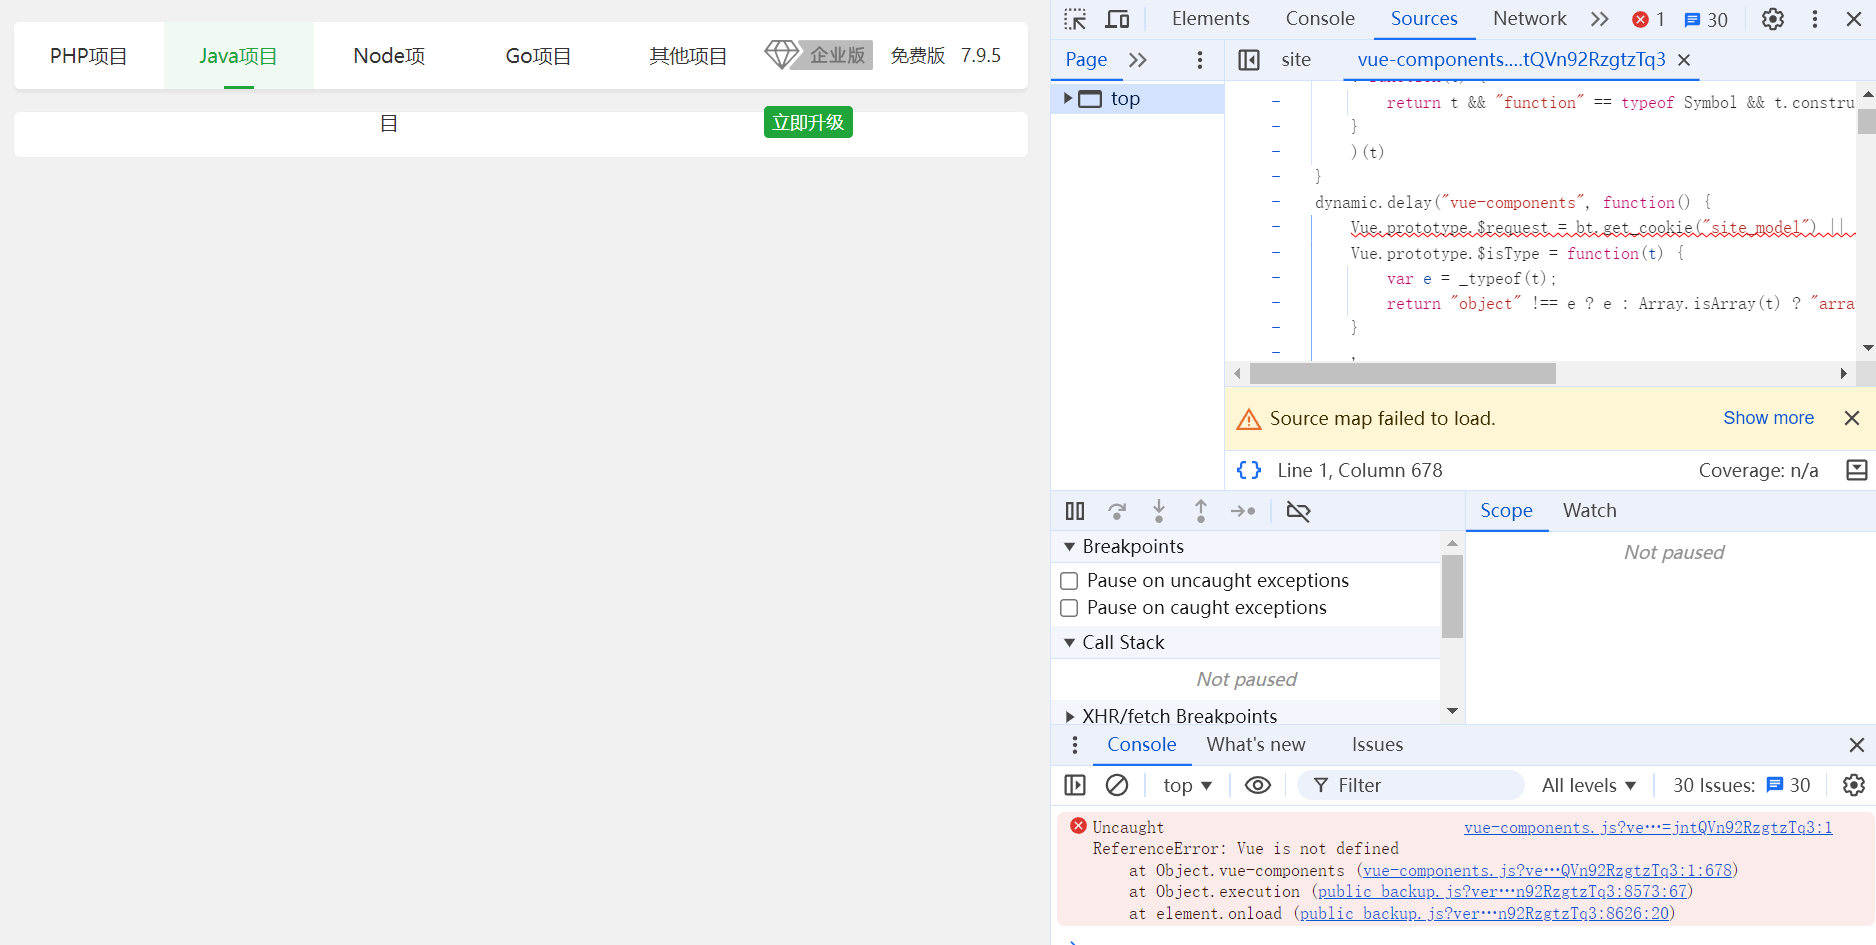Switch to the Console panel tab
The height and width of the screenshot is (945, 1876).
pyautogui.click(x=1320, y=19)
